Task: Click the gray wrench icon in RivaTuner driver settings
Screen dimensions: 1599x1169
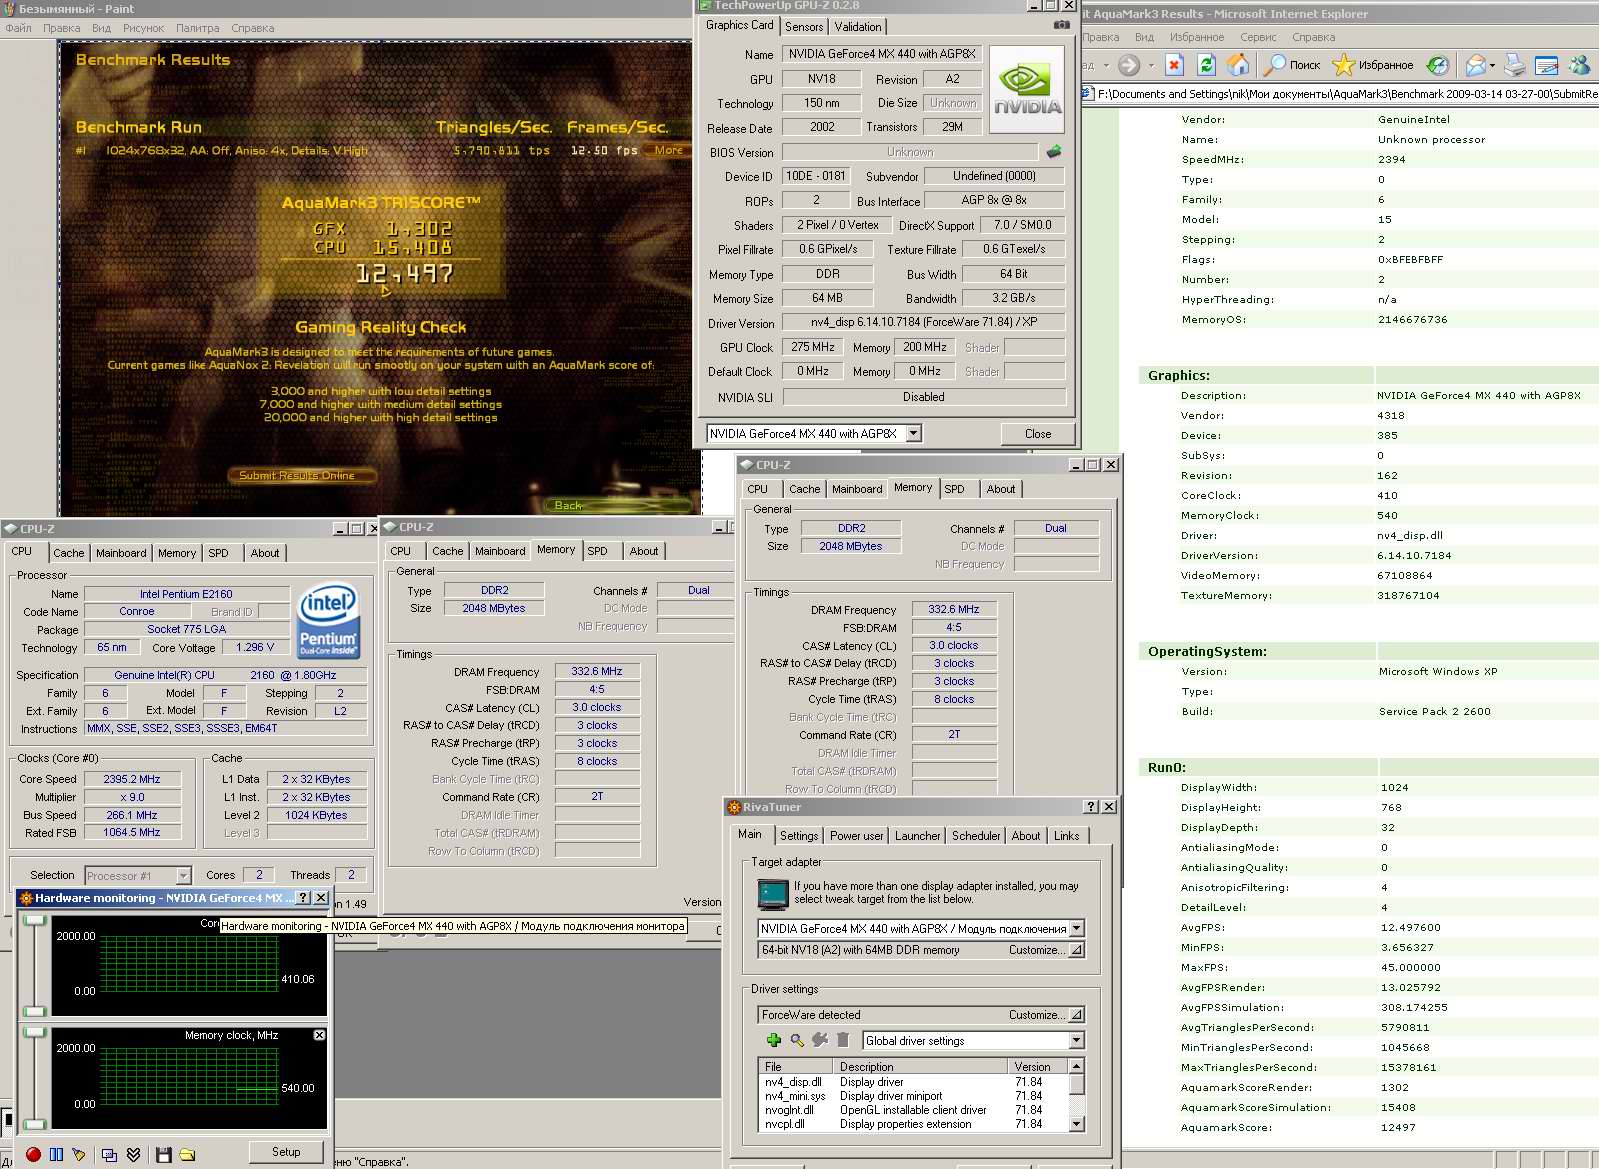Action: 820,1040
